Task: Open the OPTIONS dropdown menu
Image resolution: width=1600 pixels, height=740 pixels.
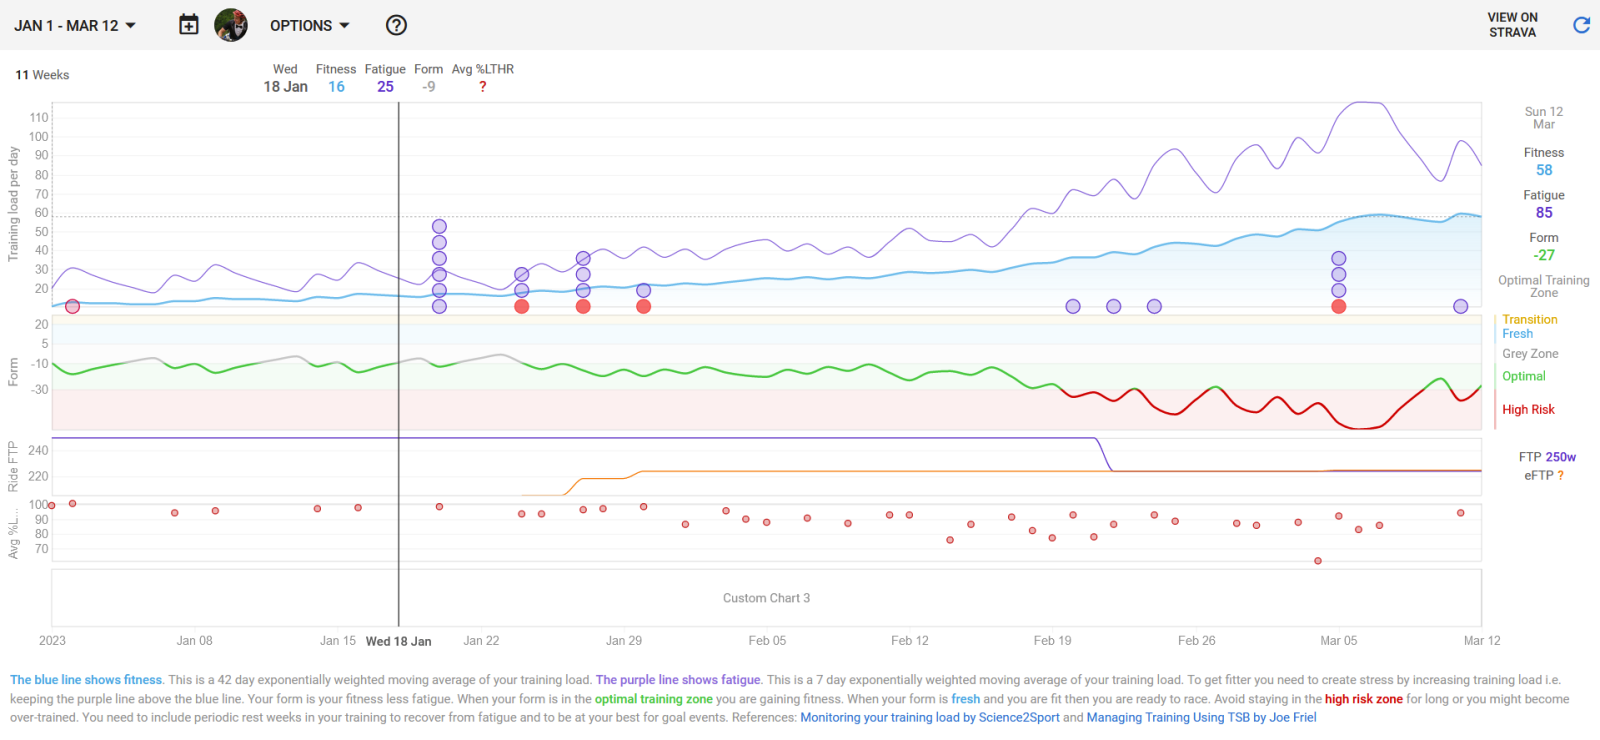Action: click(310, 25)
